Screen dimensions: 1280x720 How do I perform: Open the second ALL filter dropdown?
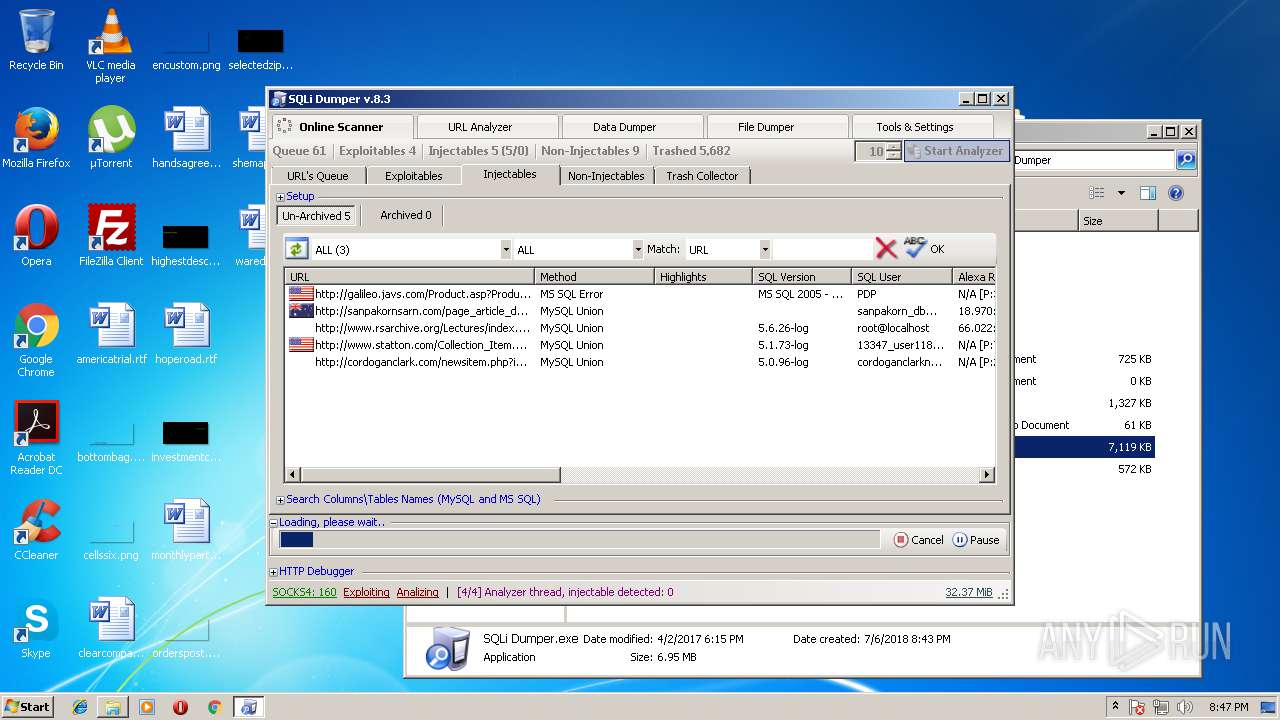click(x=638, y=249)
